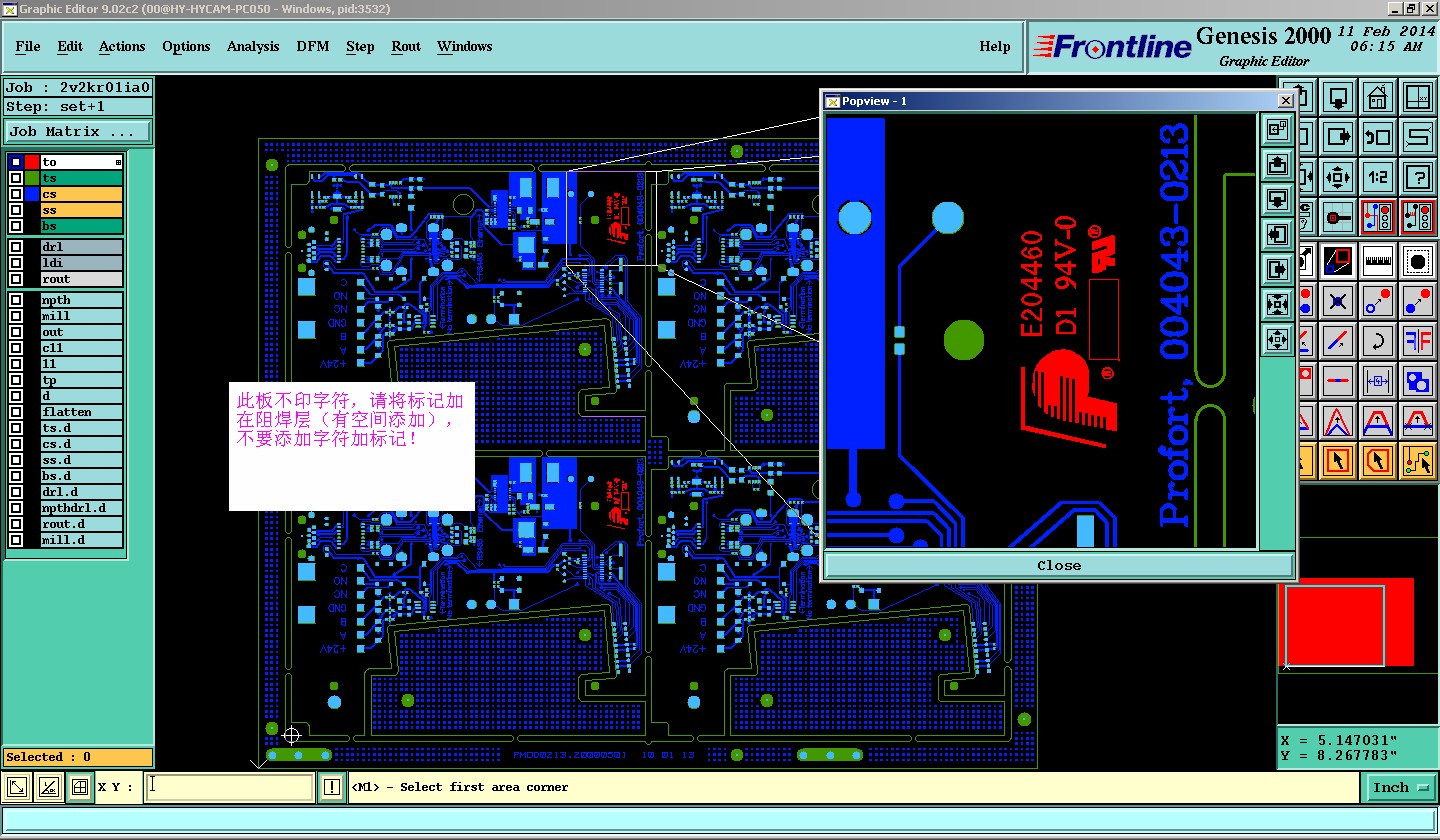Click the green color swatch of ts layer
1440x840 pixels.
click(32, 178)
